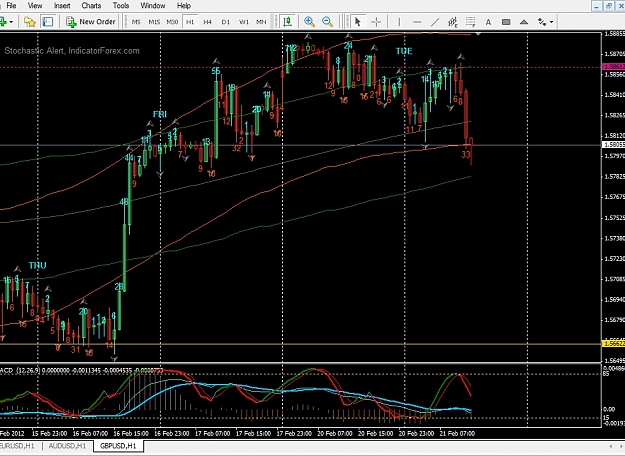Click the '16 Feb 15:00' time label

(131, 433)
